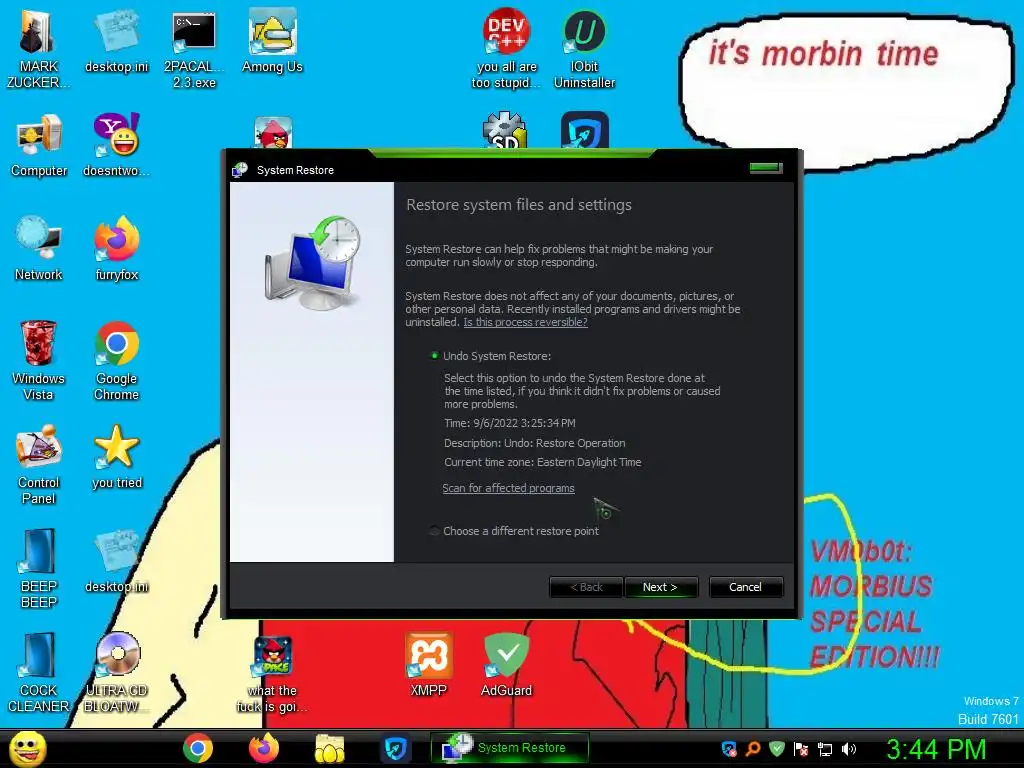Screen dimensions: 1024x768
Task: Click the Action Center flag tray icon
Action: 801,749
